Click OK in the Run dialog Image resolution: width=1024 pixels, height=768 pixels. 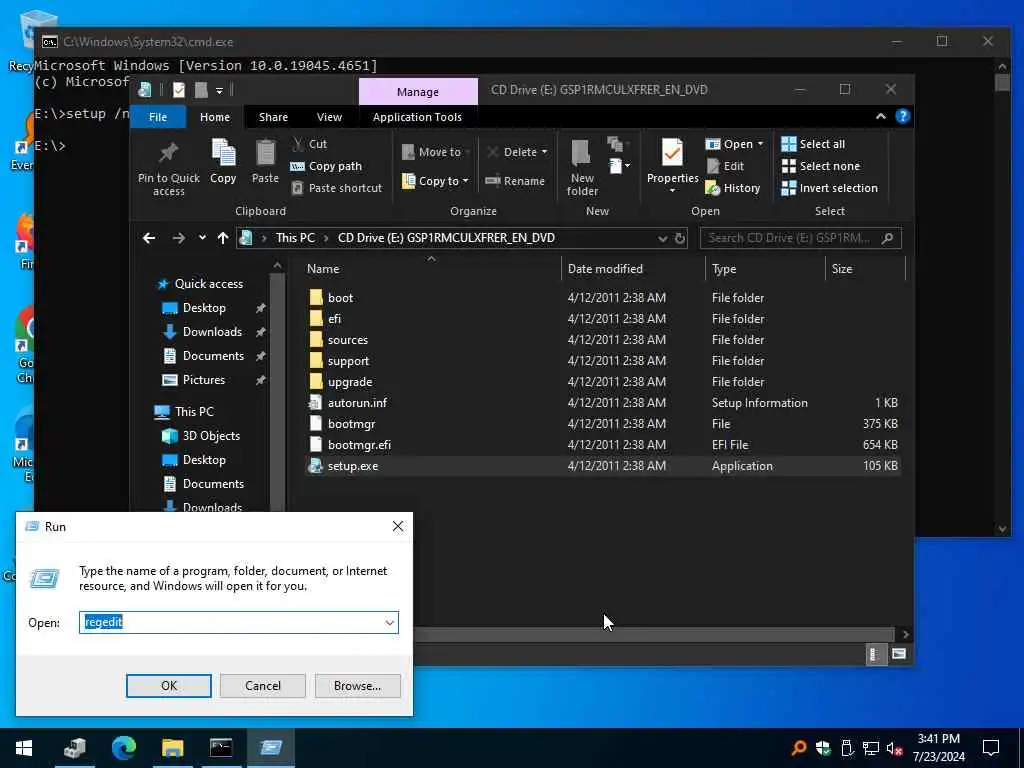click(168, 686)
